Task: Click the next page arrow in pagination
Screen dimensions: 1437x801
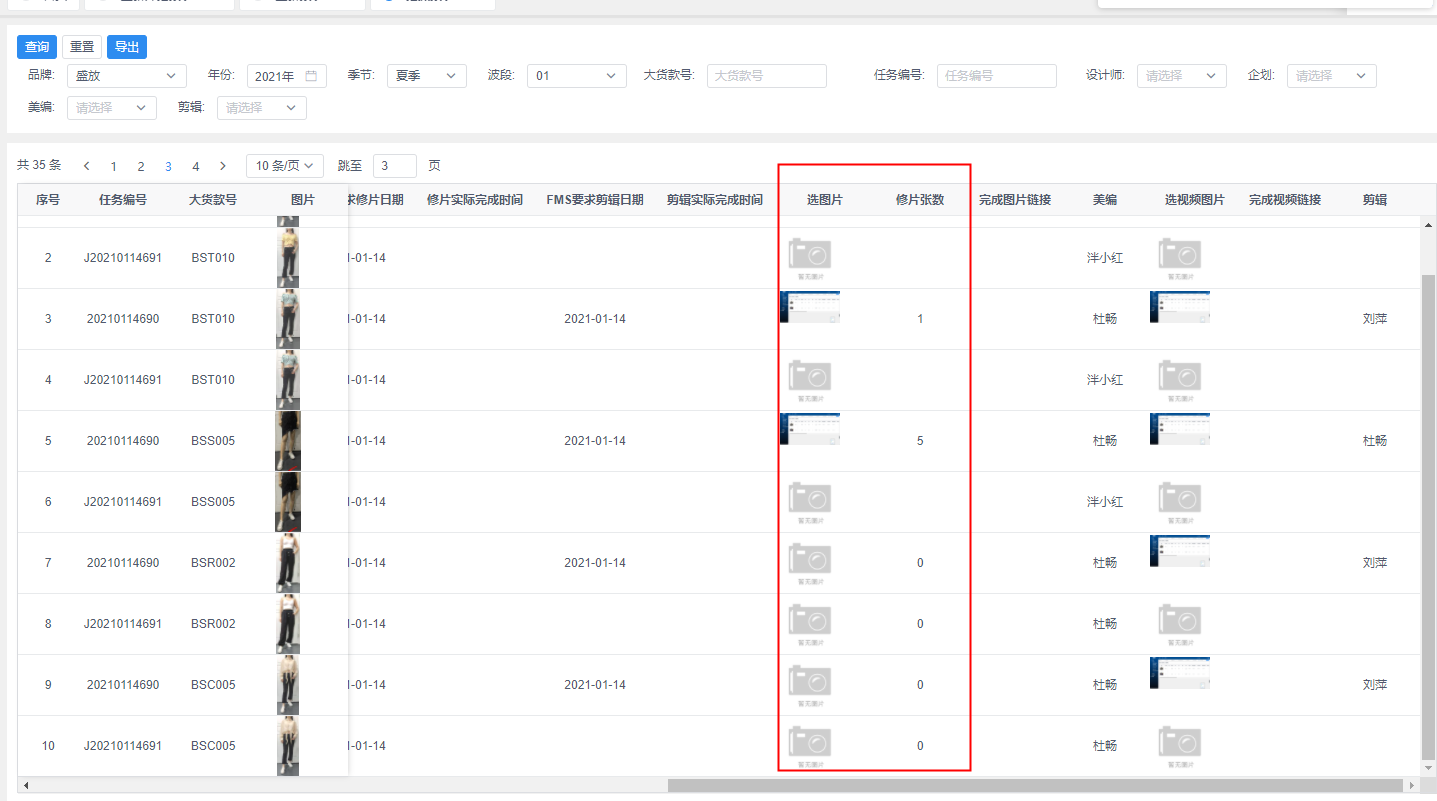Action: pos(223,166)
